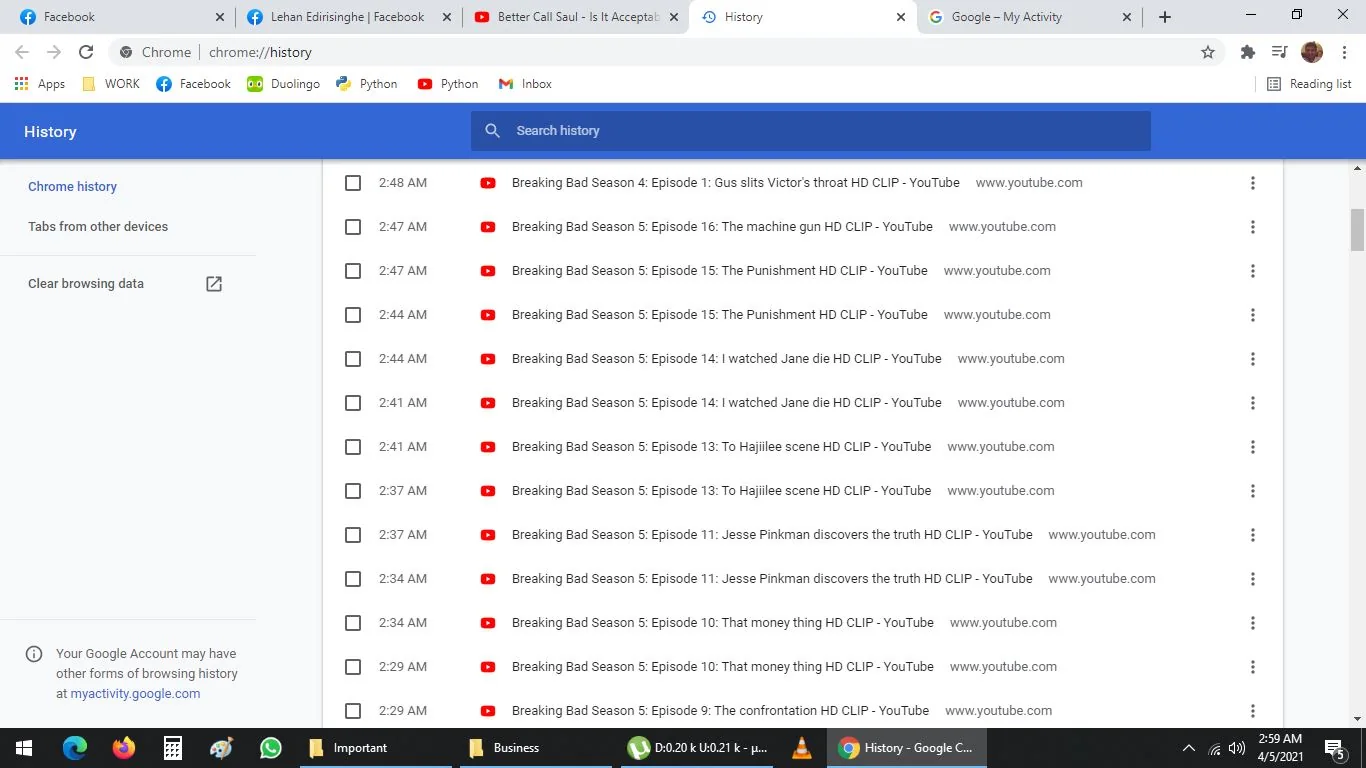This screenshot has width=1366, height=768.
Task: Open WhatsApp from the taskbar
Action: pyautogui.click(x=271, y=748)
